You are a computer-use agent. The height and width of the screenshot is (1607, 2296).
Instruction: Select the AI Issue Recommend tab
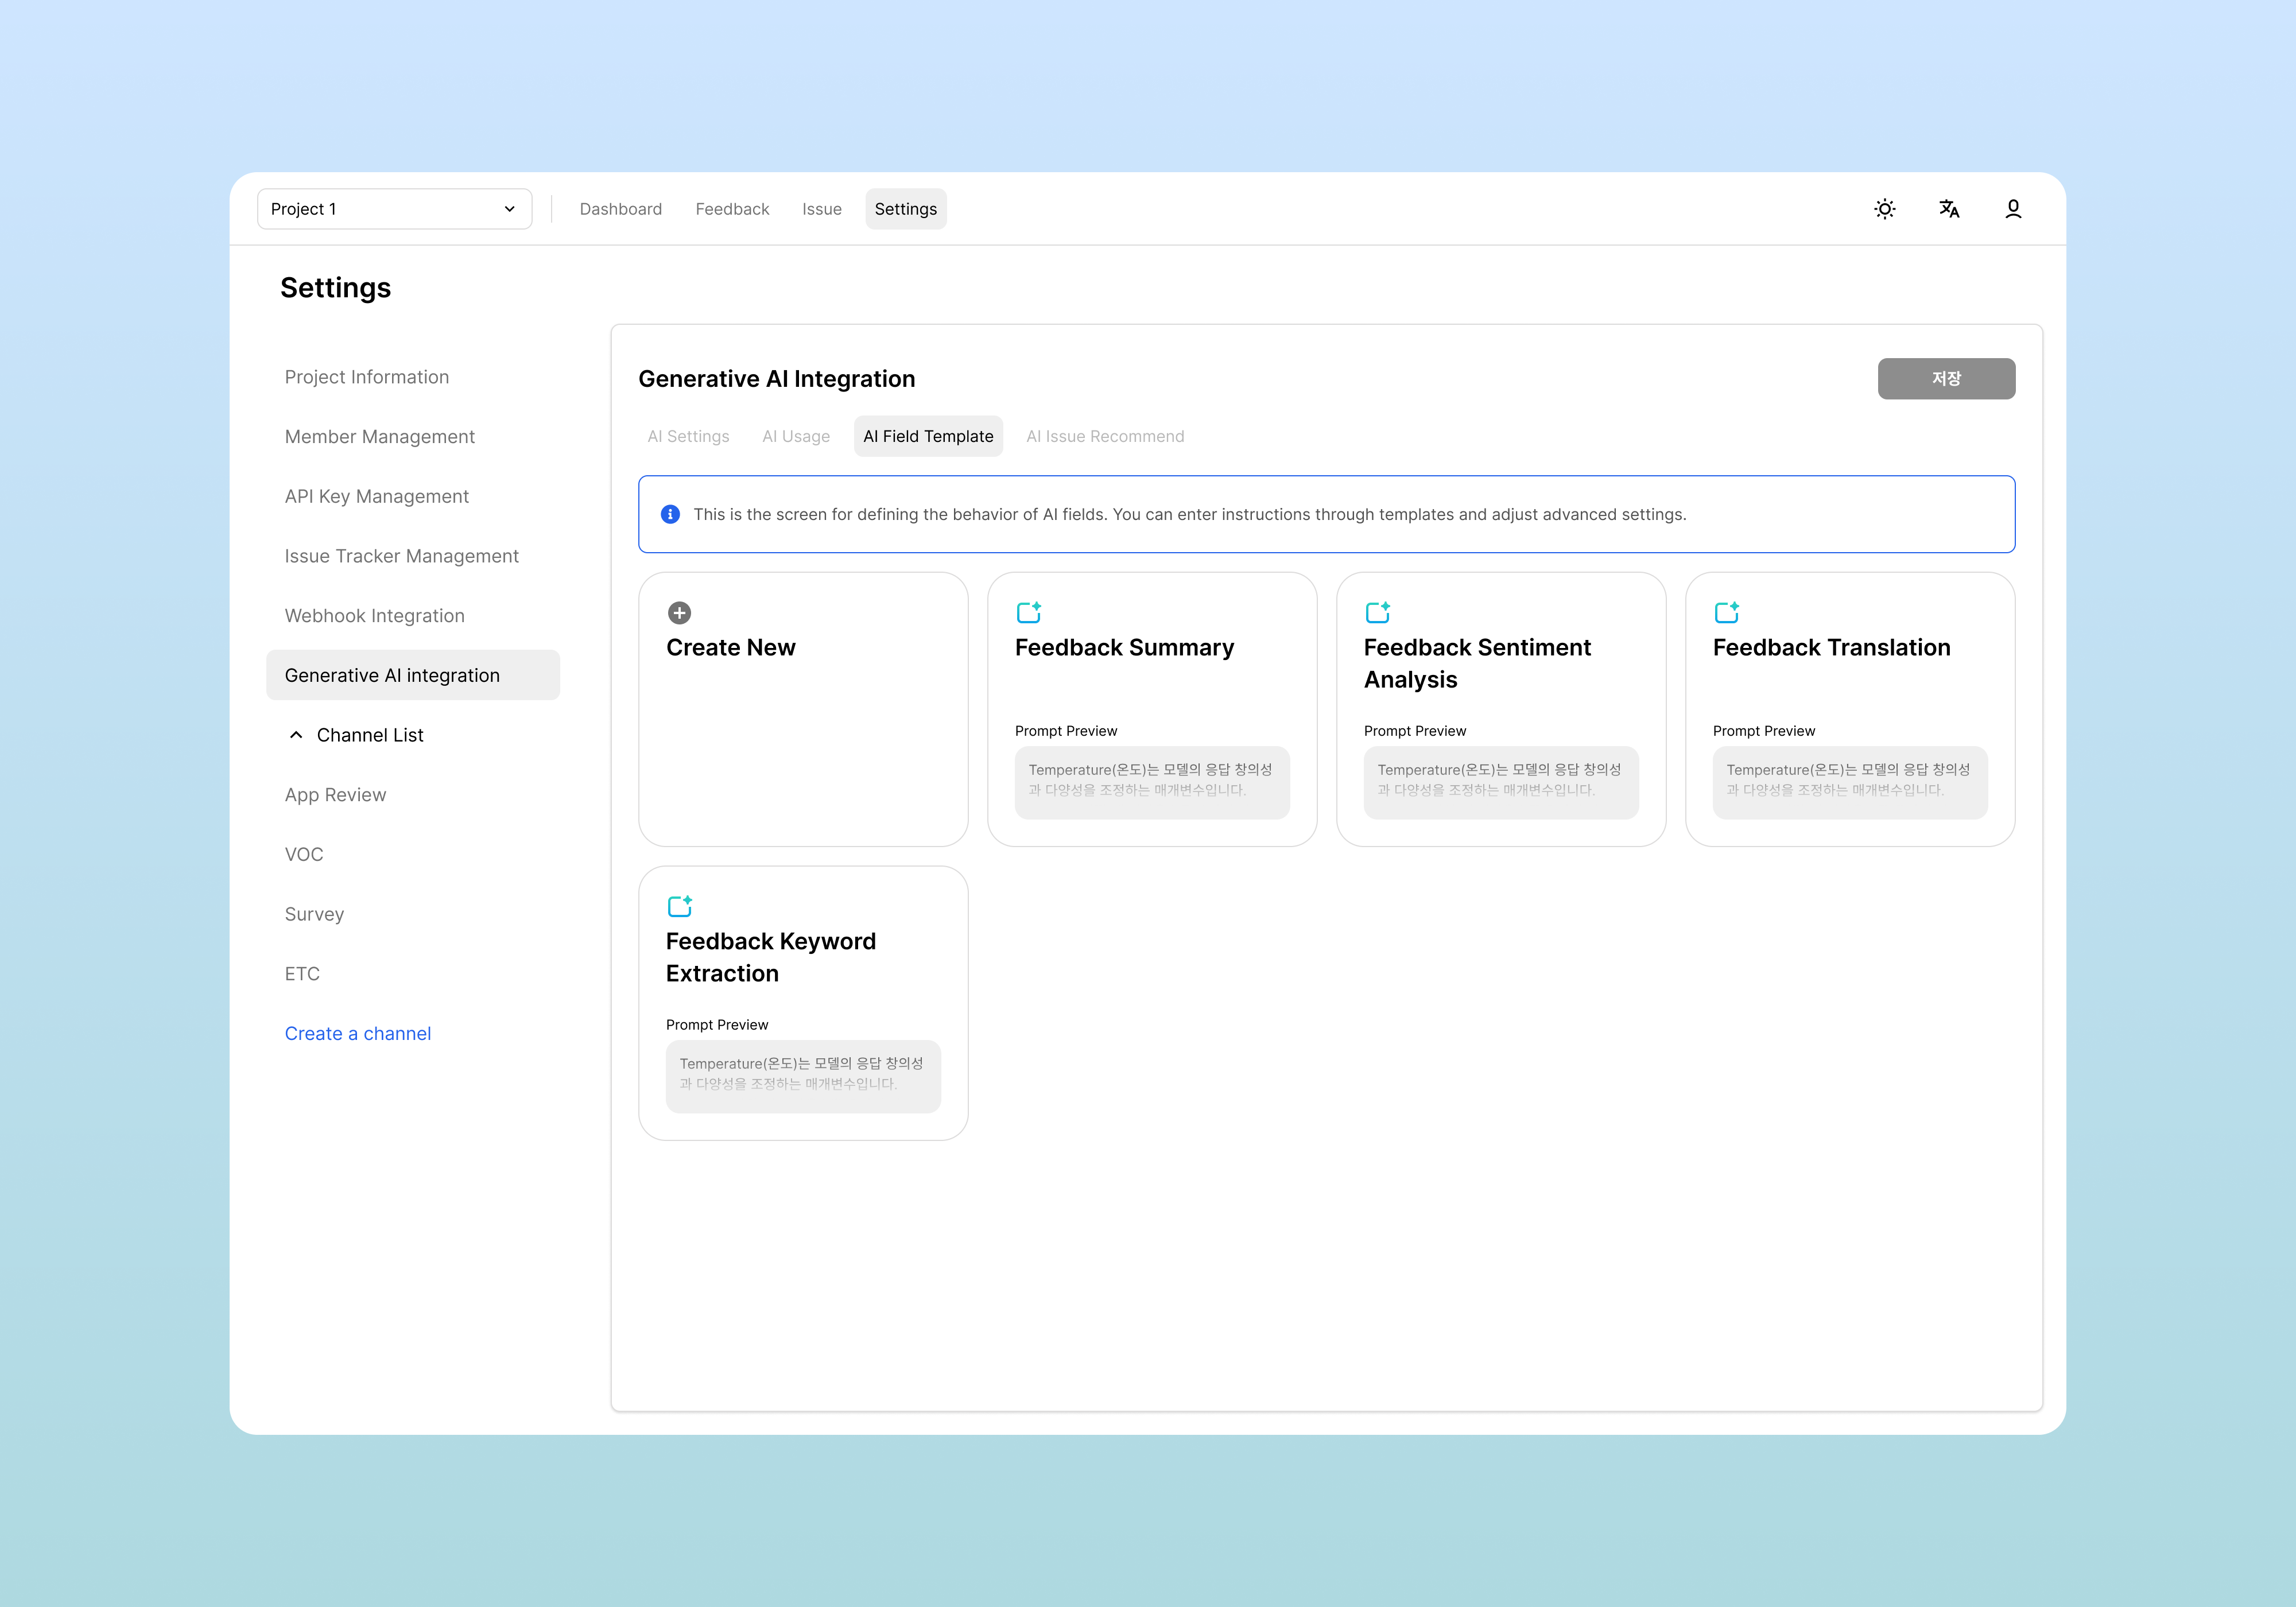click(x=1104, y=436)
